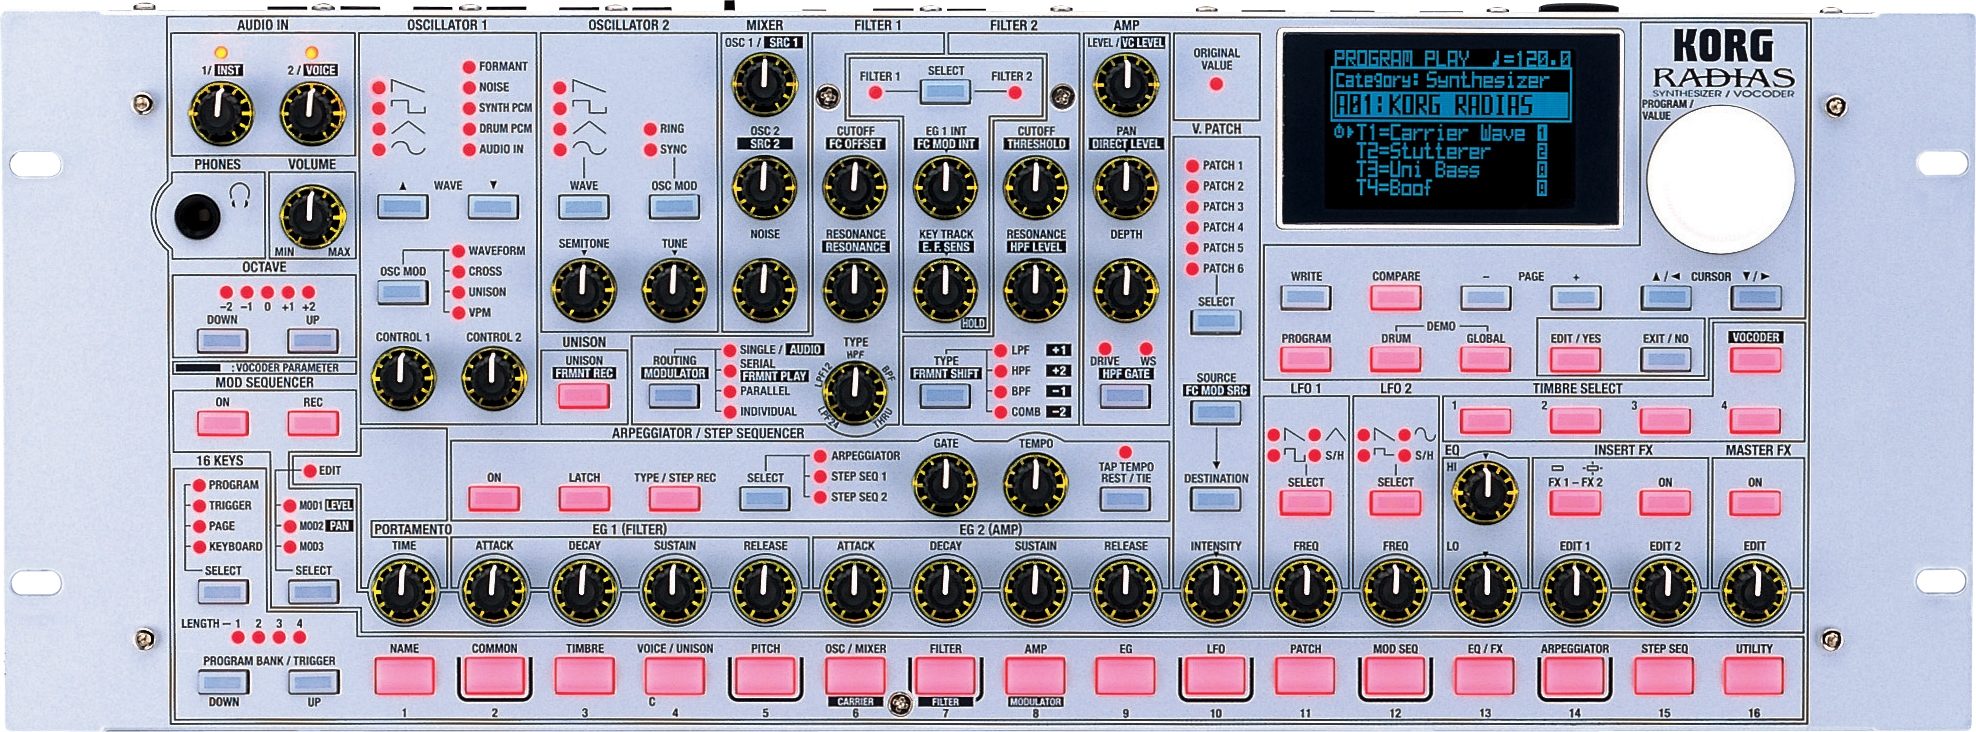Go to previous page with PAGE minus button
This screenshot has height=732, width=1976.
tap(1486, 297)
